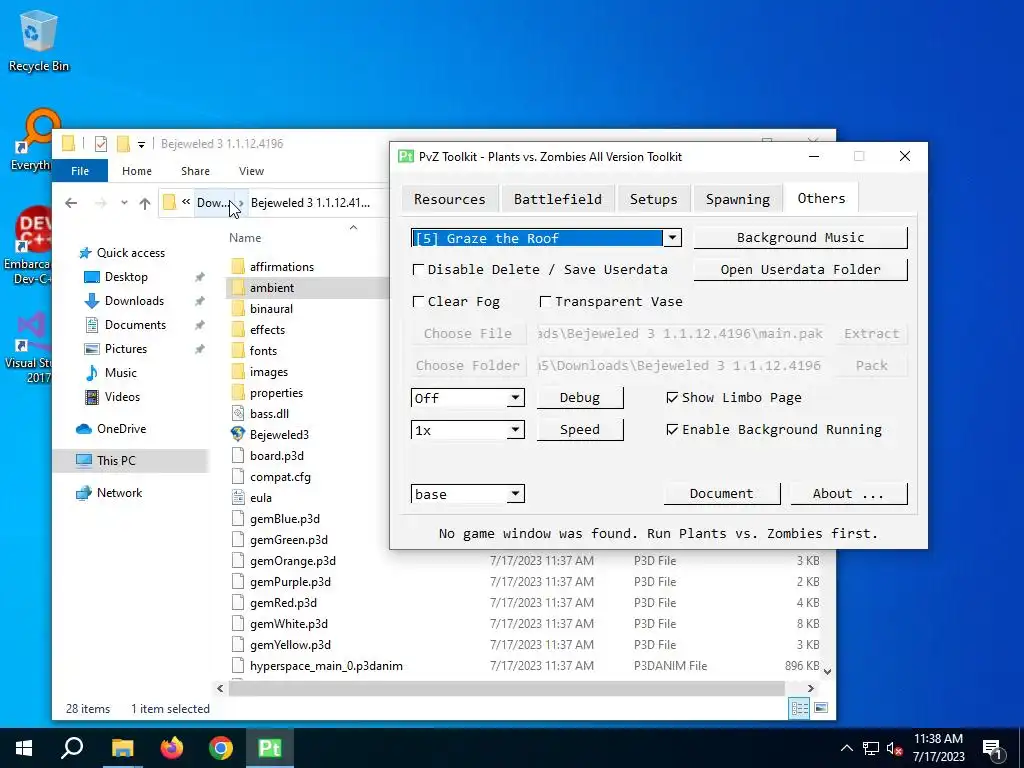Enable Transparent Vase checkbox

545,301
